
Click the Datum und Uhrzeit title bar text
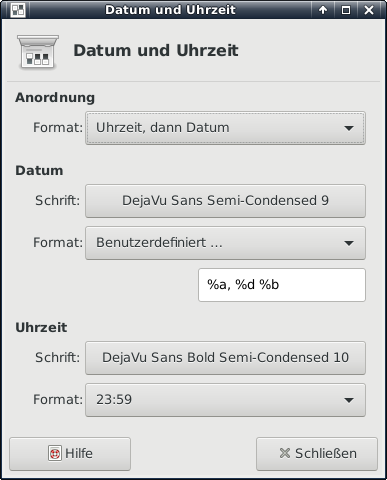(170, 10)
